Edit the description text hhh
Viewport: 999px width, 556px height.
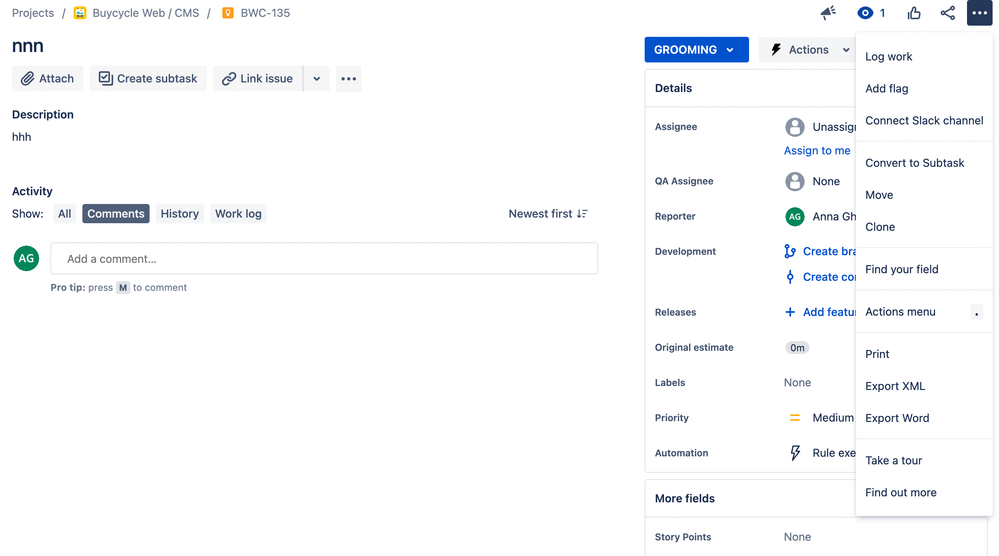22,137
